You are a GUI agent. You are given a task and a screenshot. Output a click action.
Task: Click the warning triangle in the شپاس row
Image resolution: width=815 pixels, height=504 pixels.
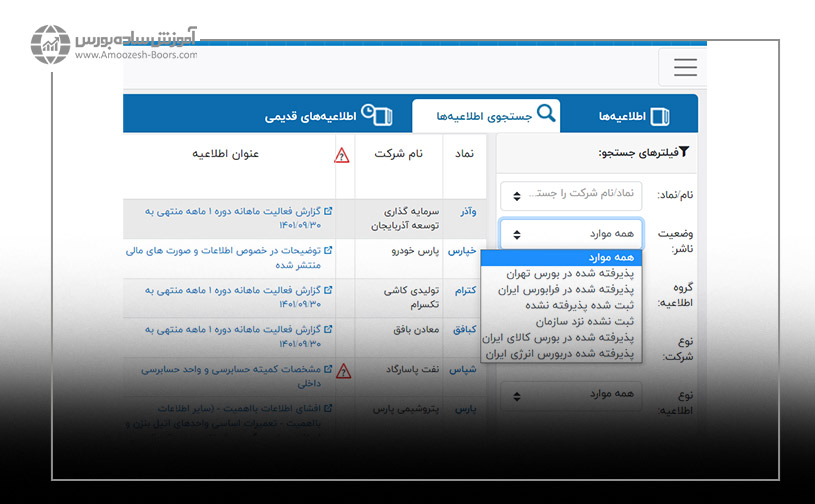[343, 371]
